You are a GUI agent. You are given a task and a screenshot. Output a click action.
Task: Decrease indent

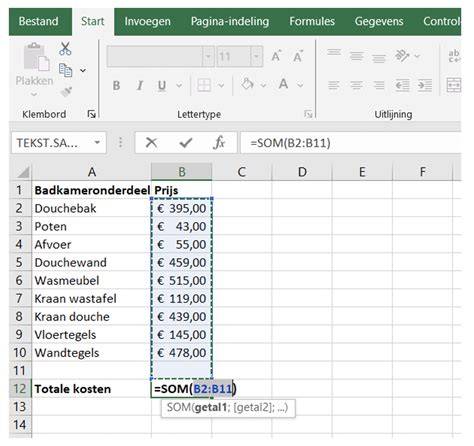402,85
